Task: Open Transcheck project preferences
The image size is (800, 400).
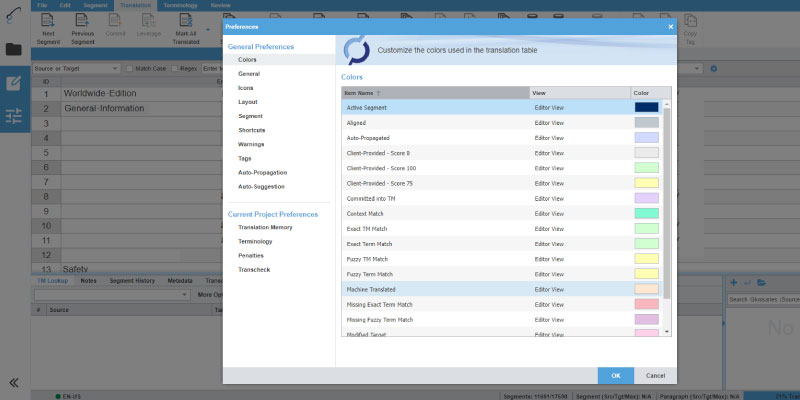Action: pos(254,269)
